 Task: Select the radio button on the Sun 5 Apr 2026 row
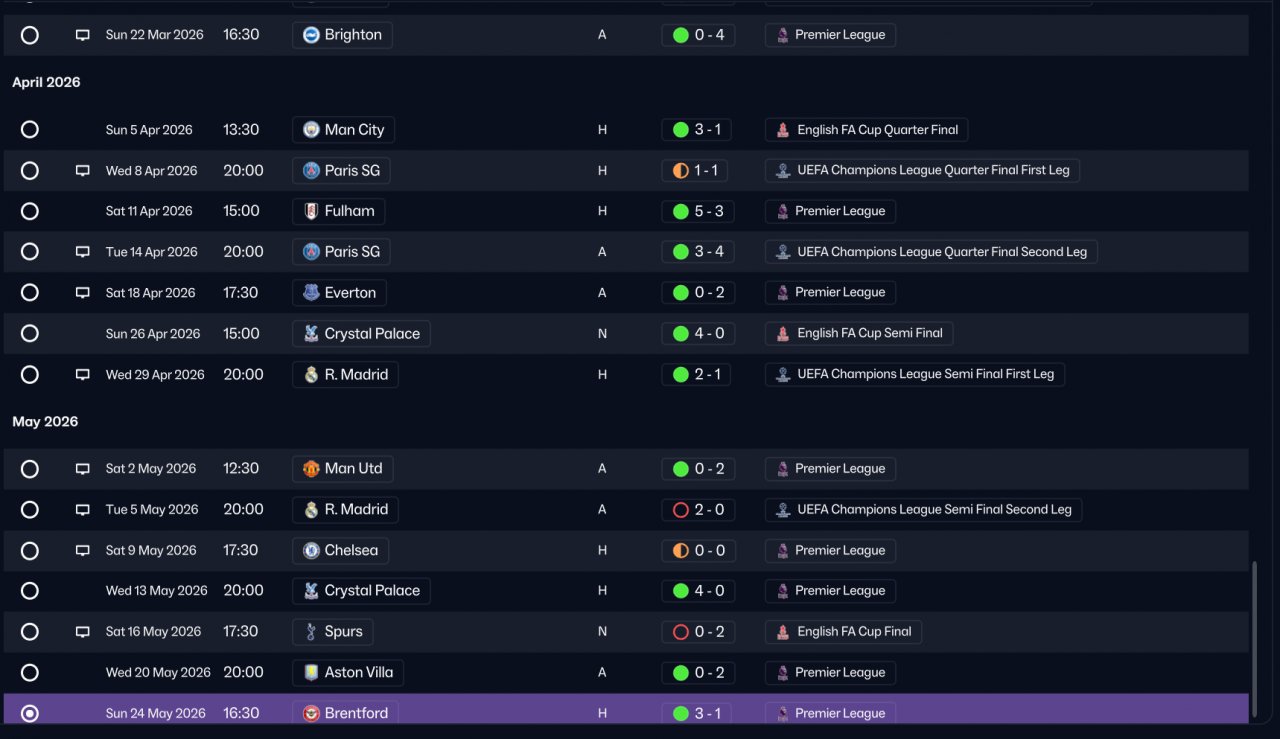(x=30, y=130)
